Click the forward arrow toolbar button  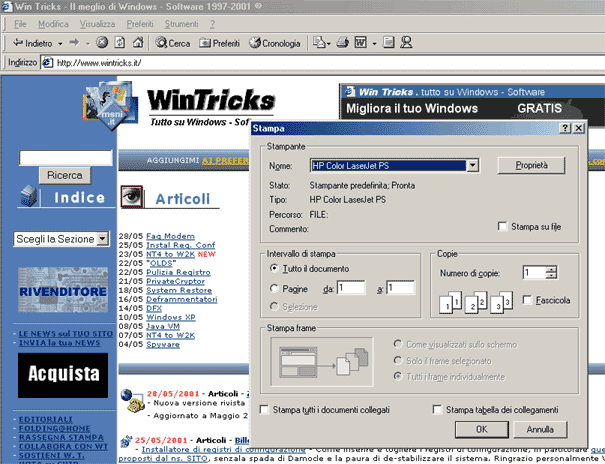click(x=74, y=43)
